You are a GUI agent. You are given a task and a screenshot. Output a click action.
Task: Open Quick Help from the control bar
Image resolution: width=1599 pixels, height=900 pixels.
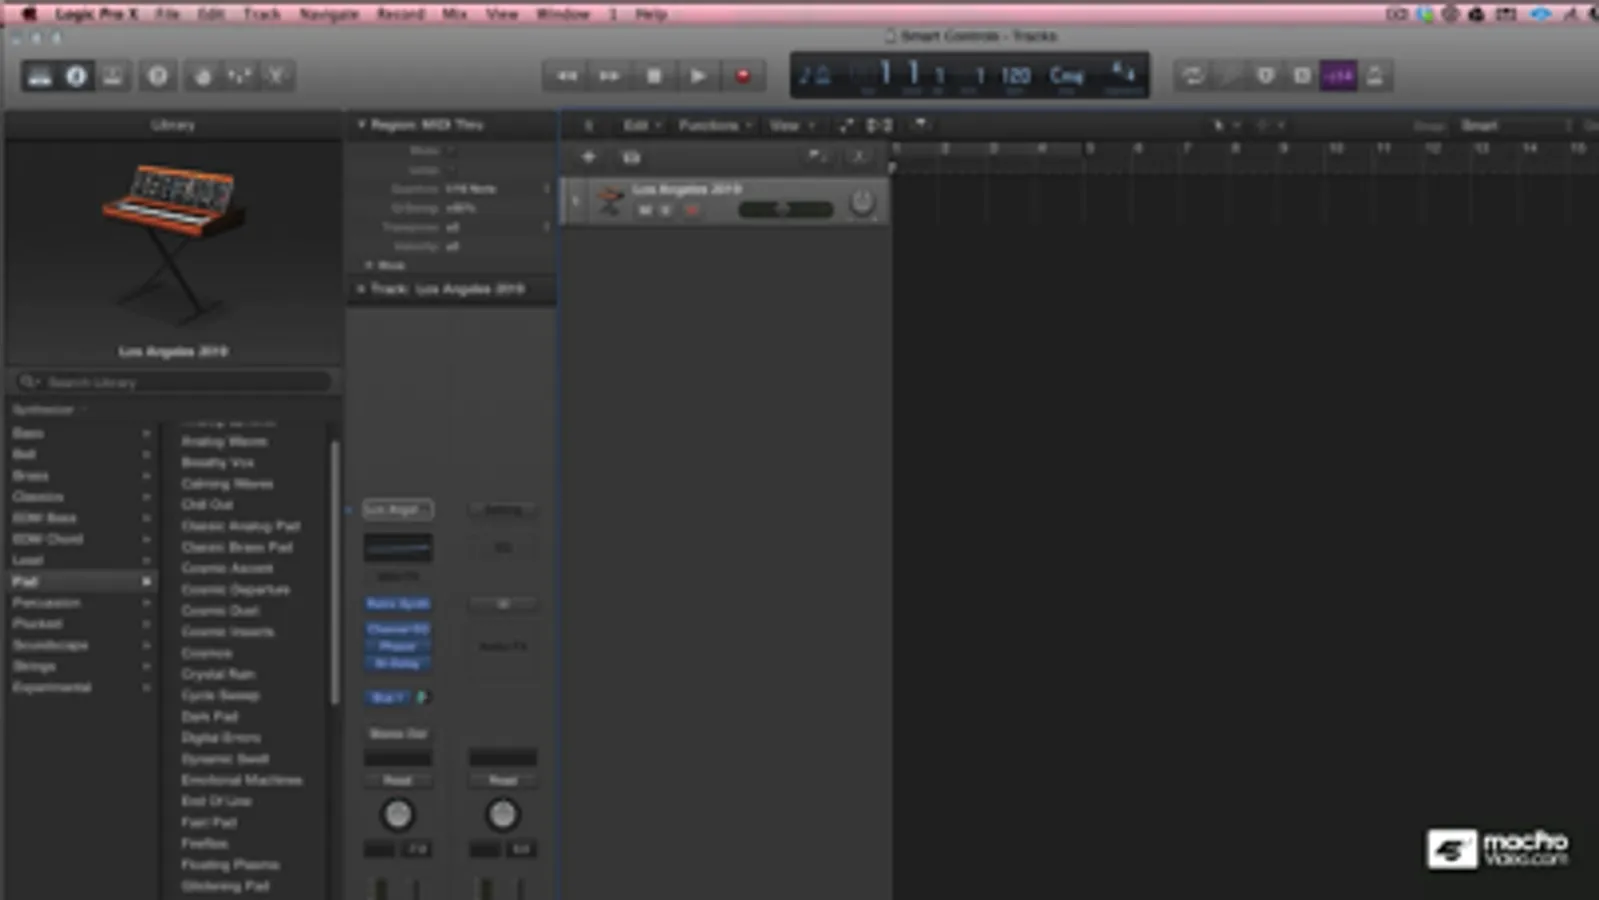pyautogui.click(x=157, y=76)
